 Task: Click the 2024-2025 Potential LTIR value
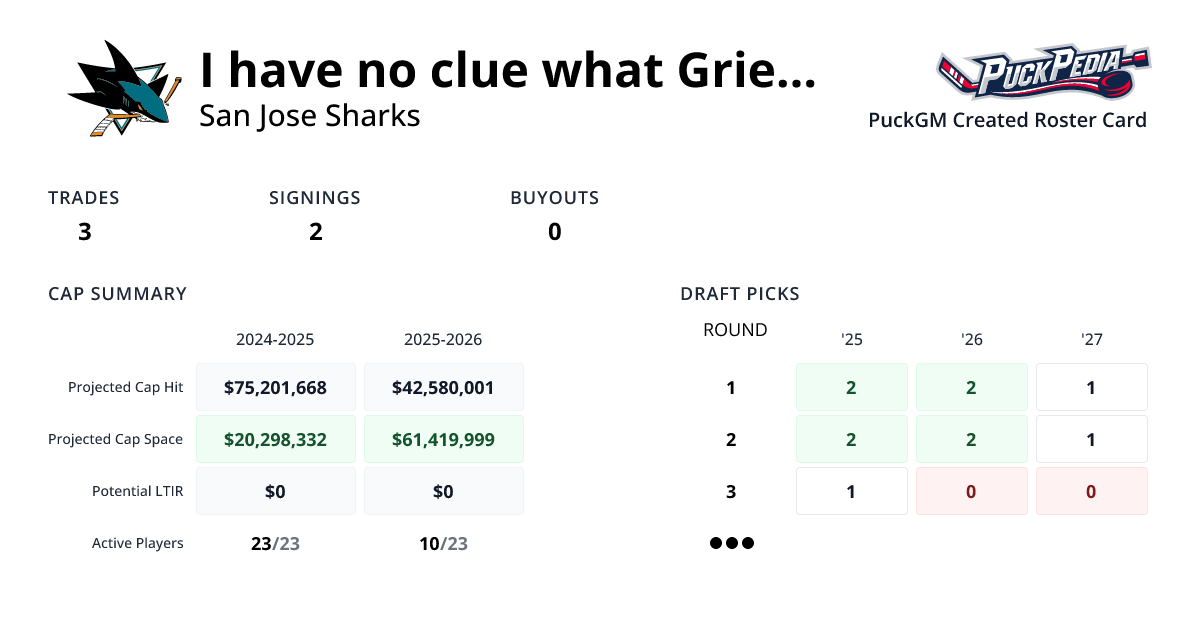click(275, 491)
